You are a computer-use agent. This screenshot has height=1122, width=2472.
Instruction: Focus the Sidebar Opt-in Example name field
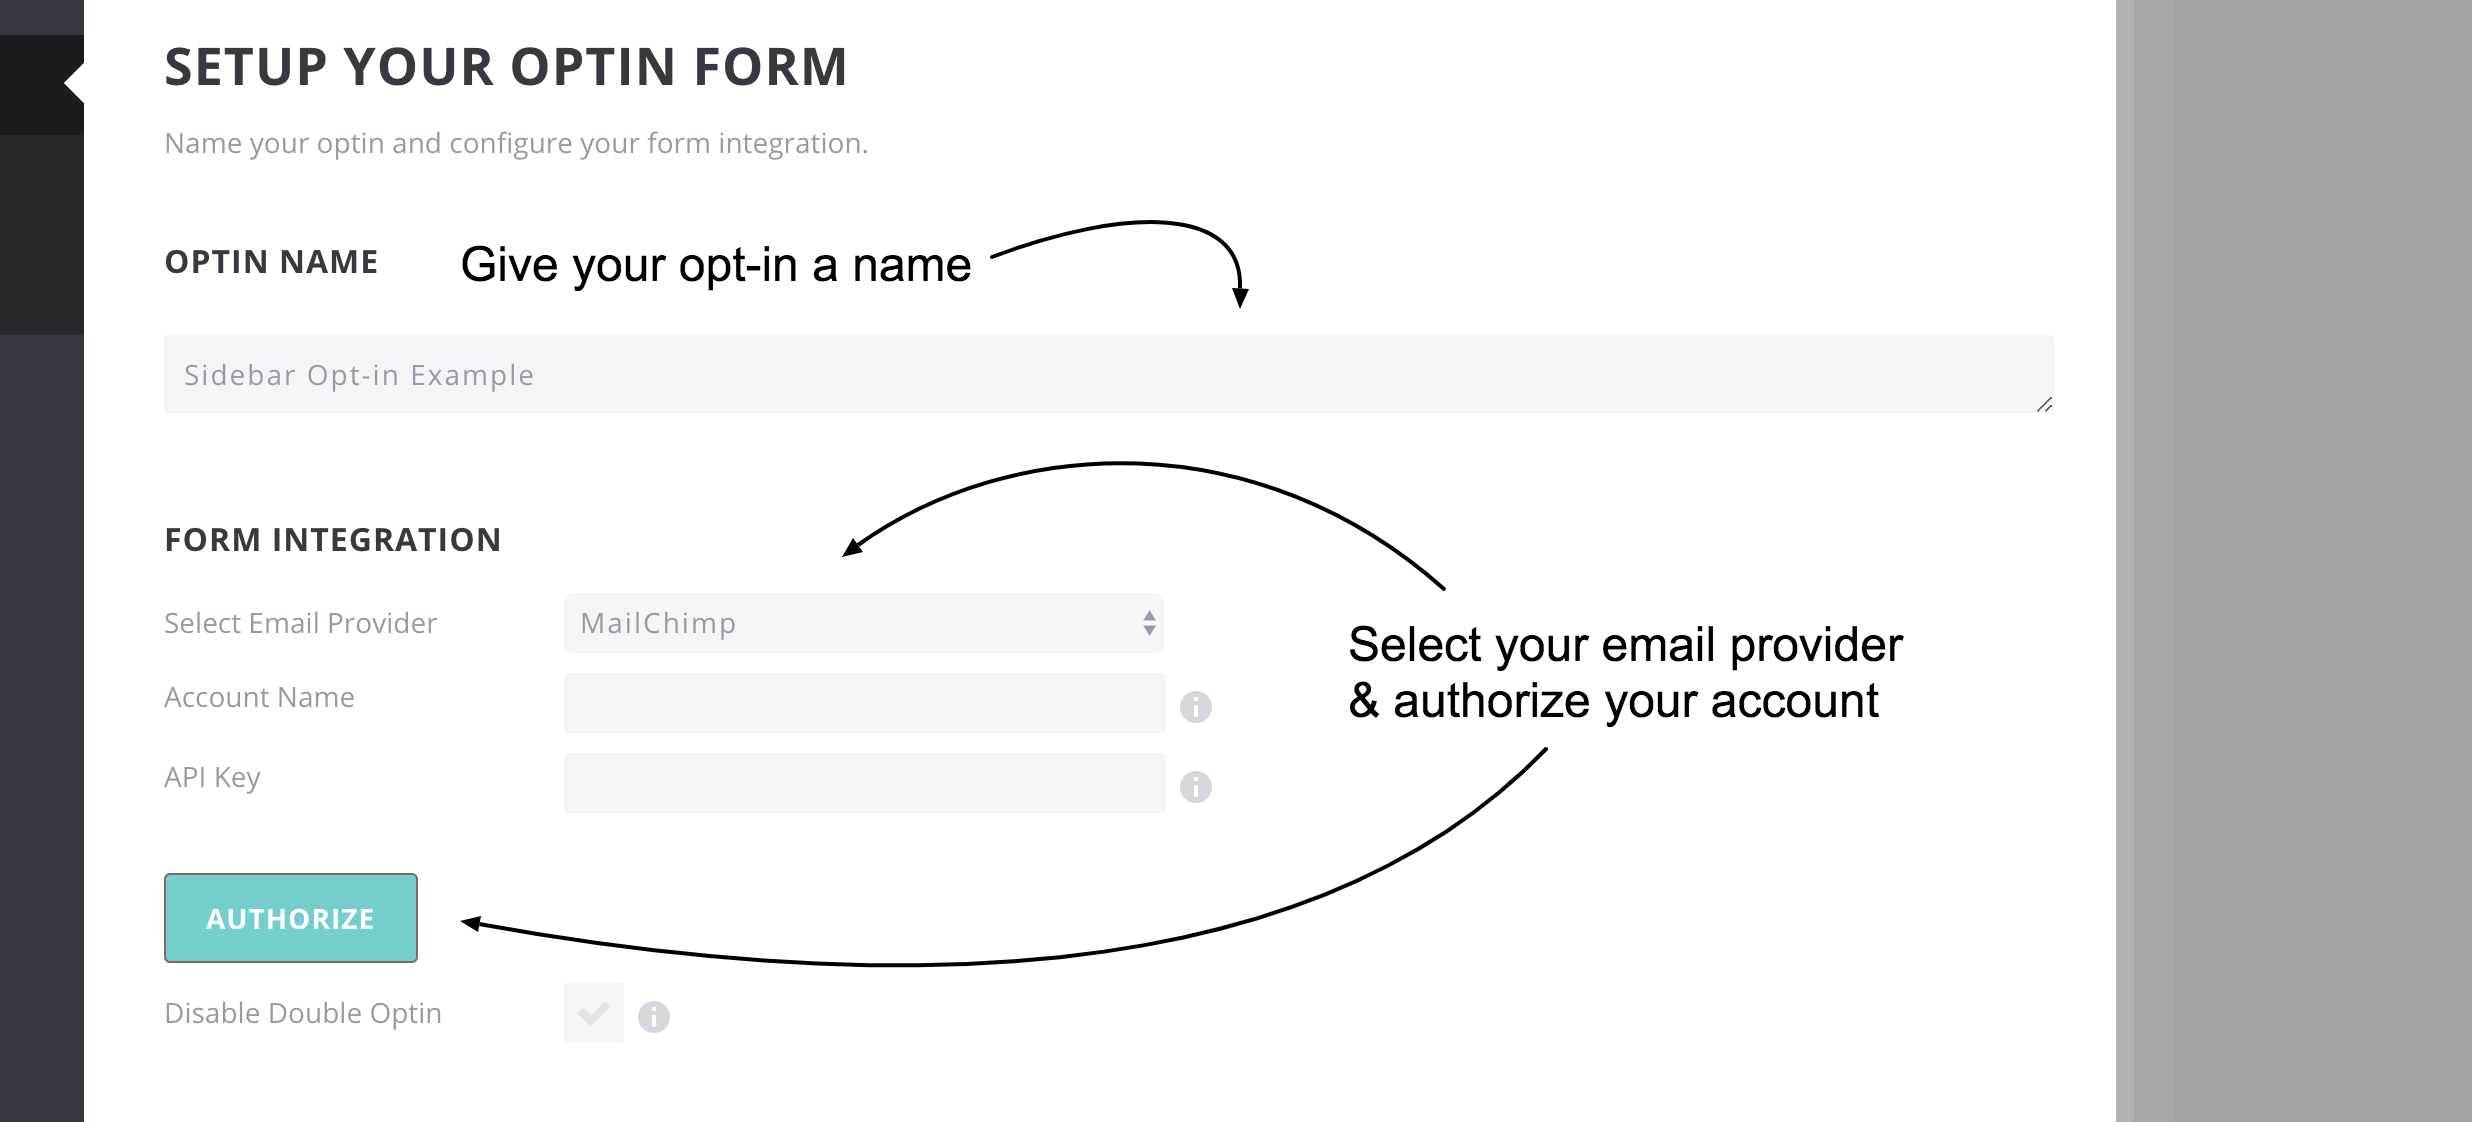pos(1109,374)
